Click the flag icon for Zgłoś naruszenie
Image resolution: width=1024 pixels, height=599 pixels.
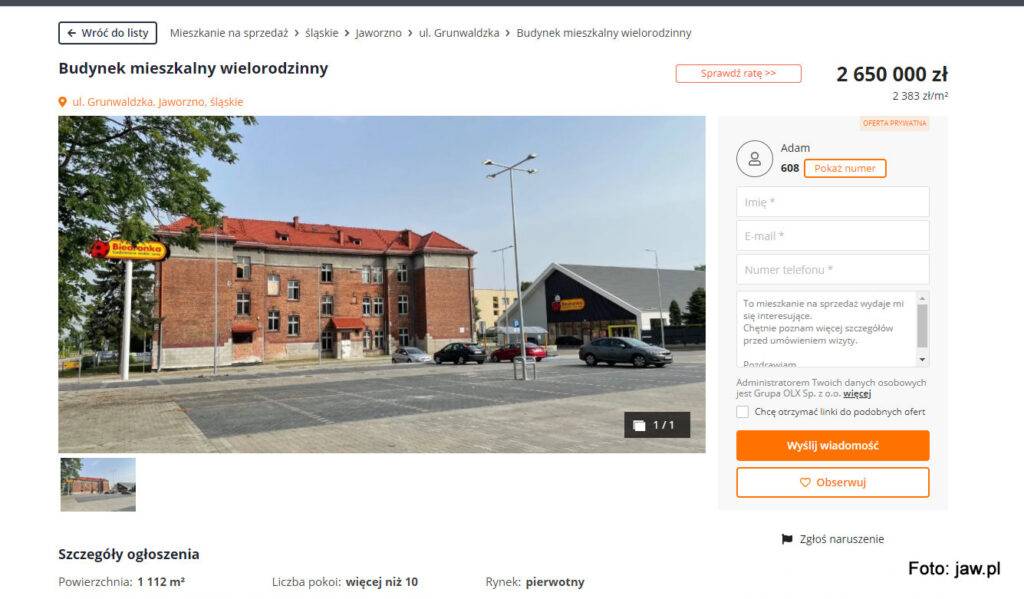787,539
